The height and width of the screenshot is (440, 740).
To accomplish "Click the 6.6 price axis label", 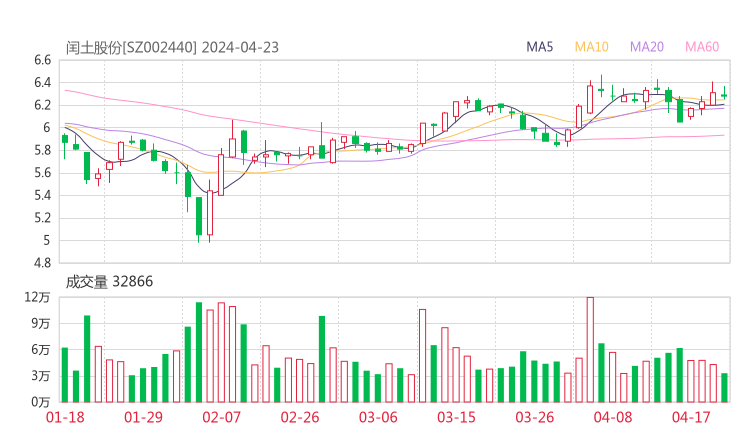I will (42, 60).
